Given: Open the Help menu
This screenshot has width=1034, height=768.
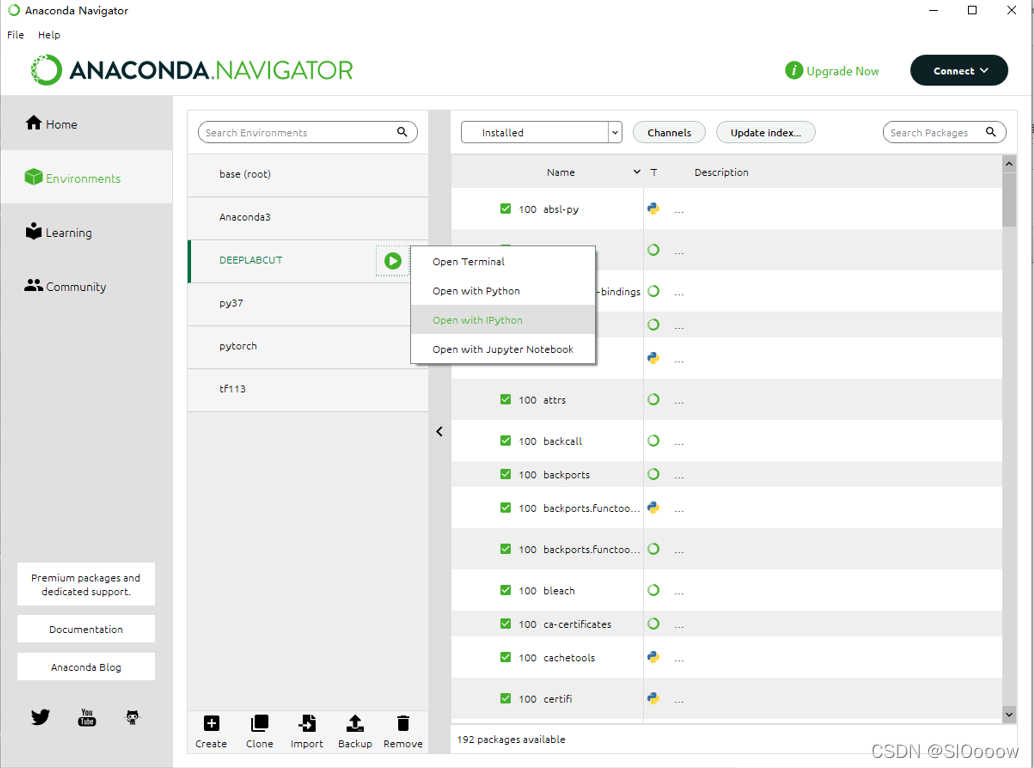Looking at the screenshot, I should tap(49, 35).
